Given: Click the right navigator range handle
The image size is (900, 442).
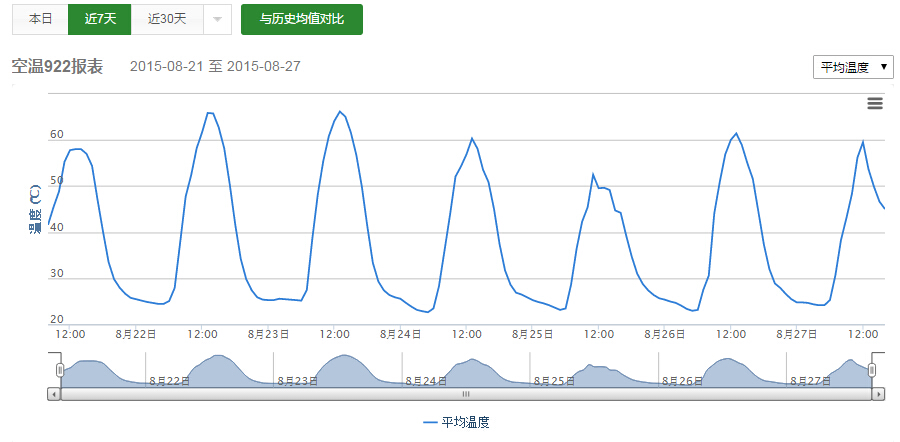Looking at the screenshot, I should 872,370.
